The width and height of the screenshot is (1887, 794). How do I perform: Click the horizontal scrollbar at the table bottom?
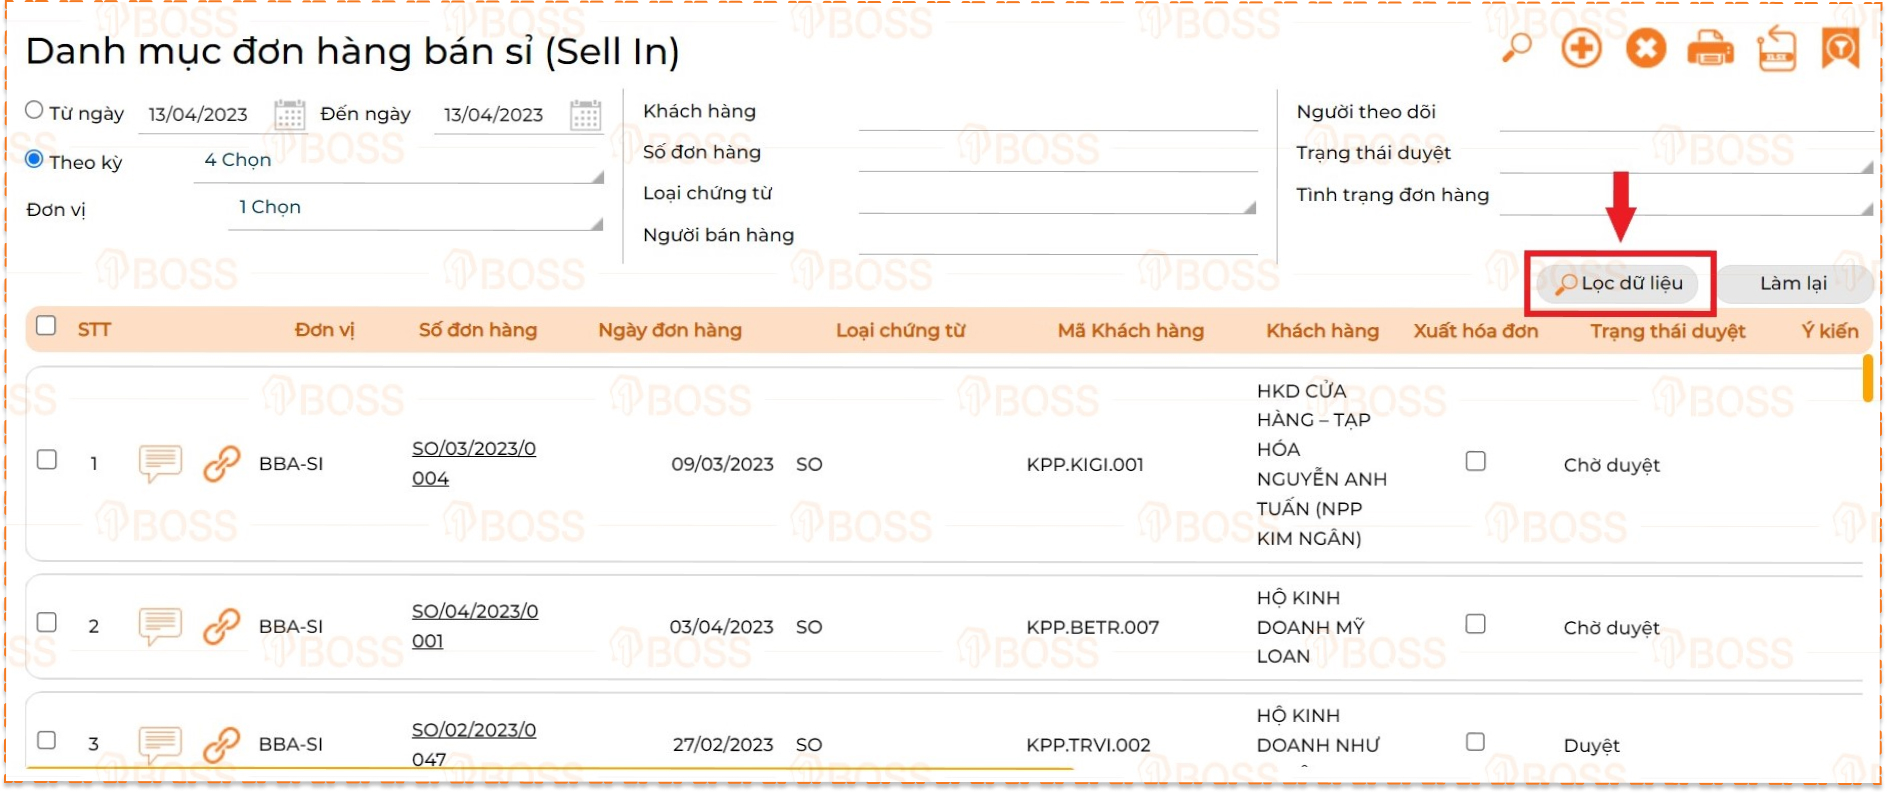(550, 768)
